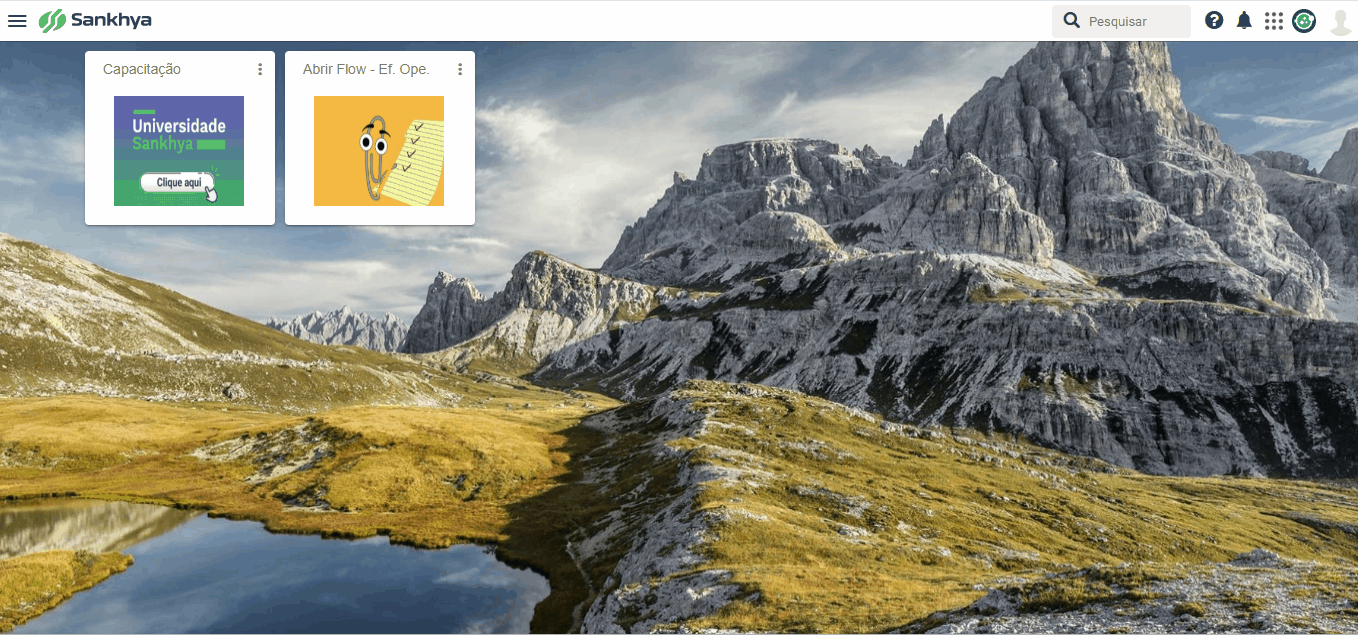Open the Universidade Sankhya banner image
The width and height of the screenshot is (1358, 635).
pyautogui.click(x=179, y=151)
